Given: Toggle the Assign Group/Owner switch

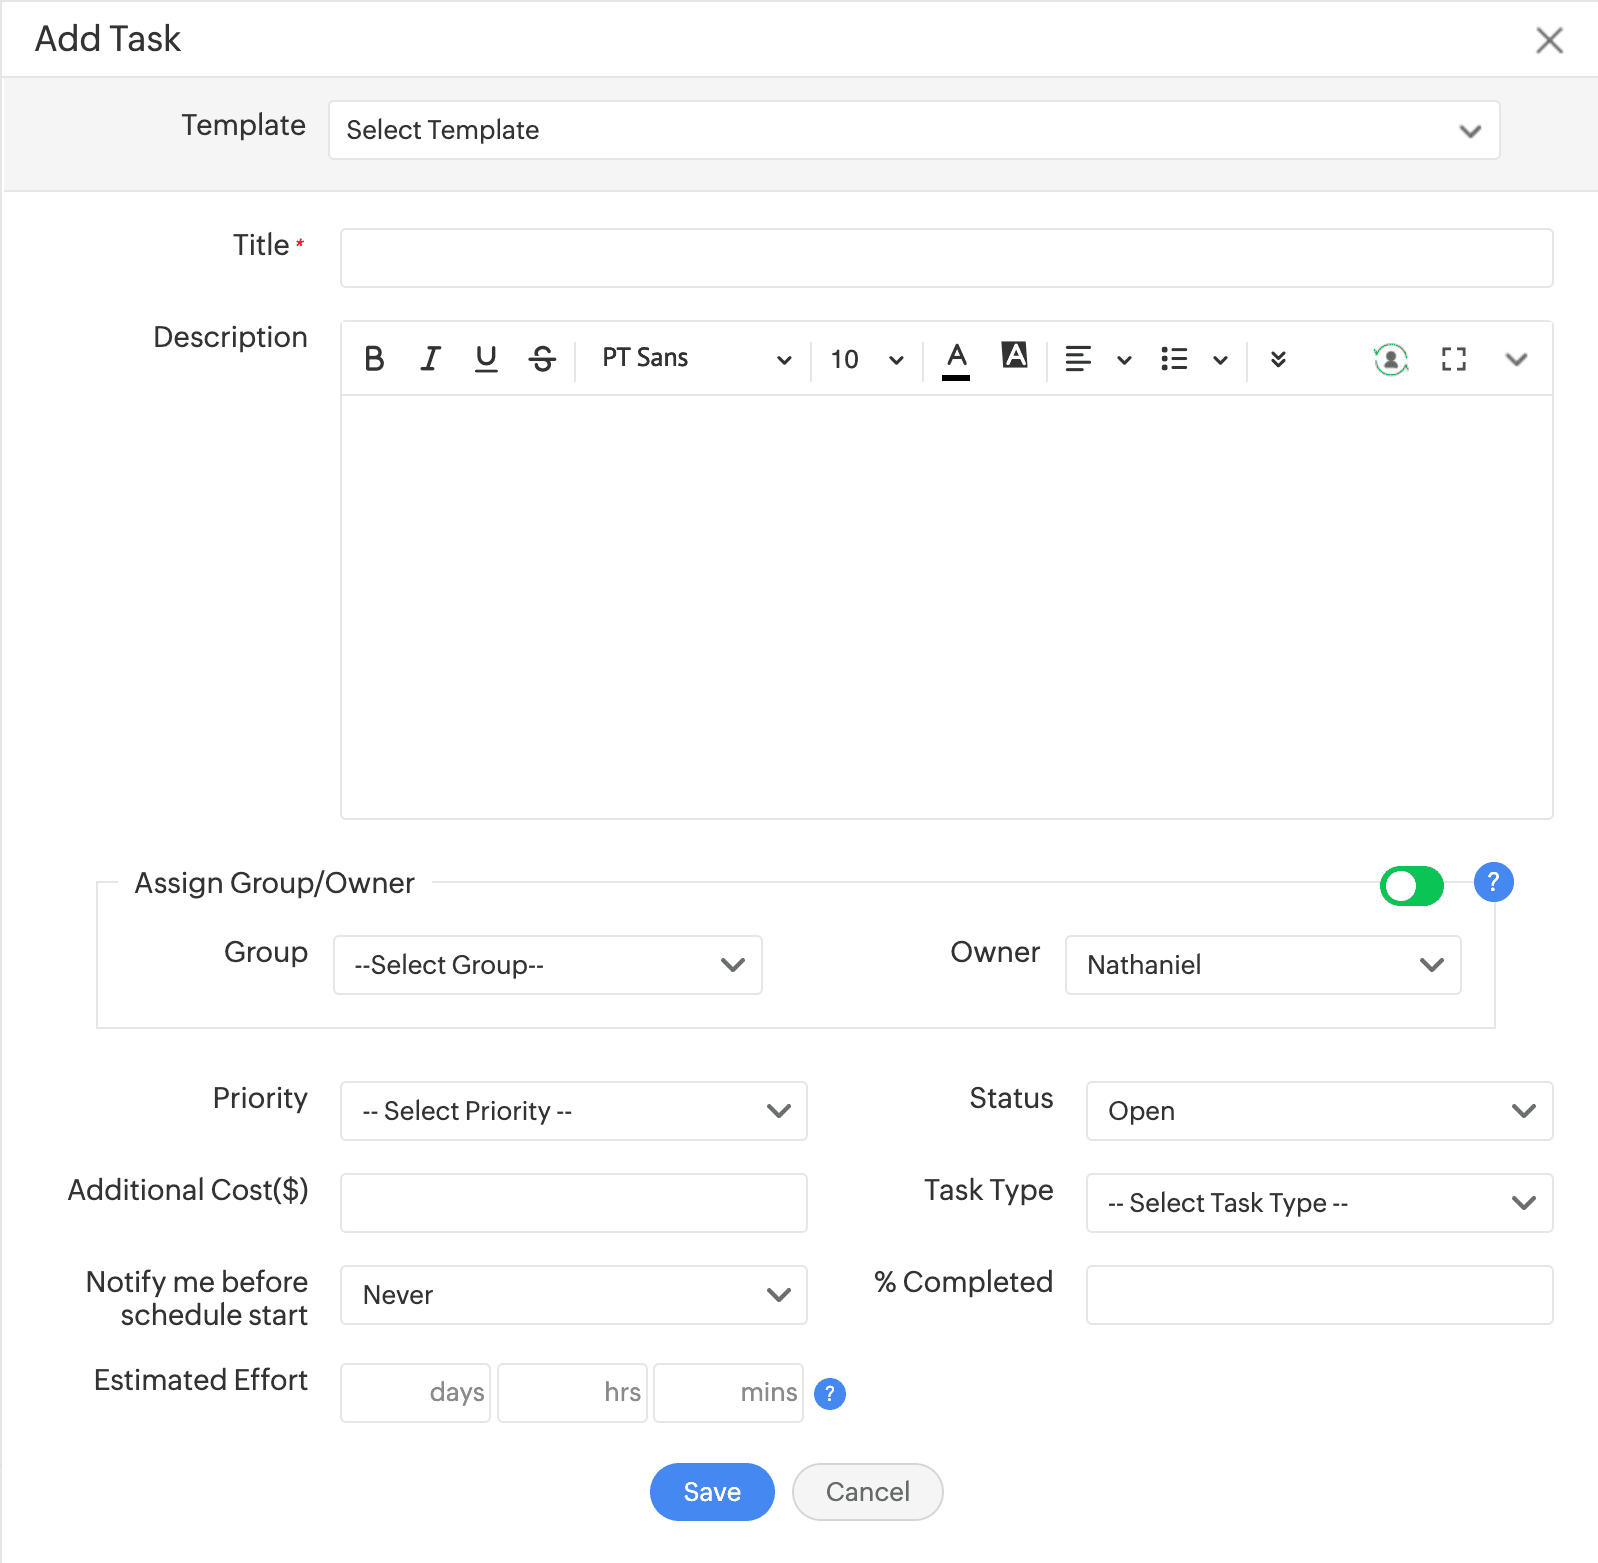Looking at the screenshot, I should coord(1411,885).
